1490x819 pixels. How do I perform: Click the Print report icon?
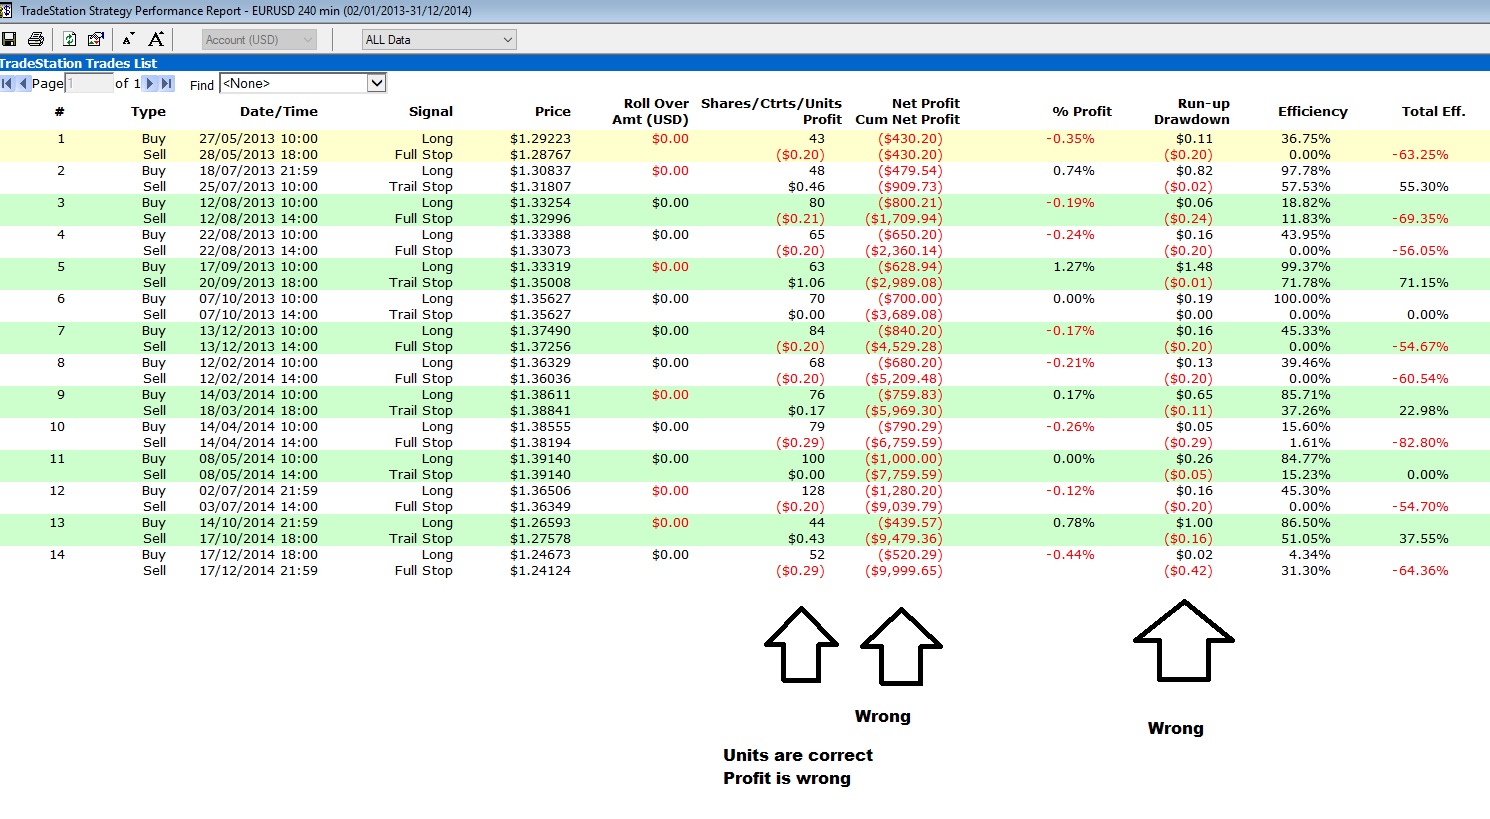click(x=36, y=39)
